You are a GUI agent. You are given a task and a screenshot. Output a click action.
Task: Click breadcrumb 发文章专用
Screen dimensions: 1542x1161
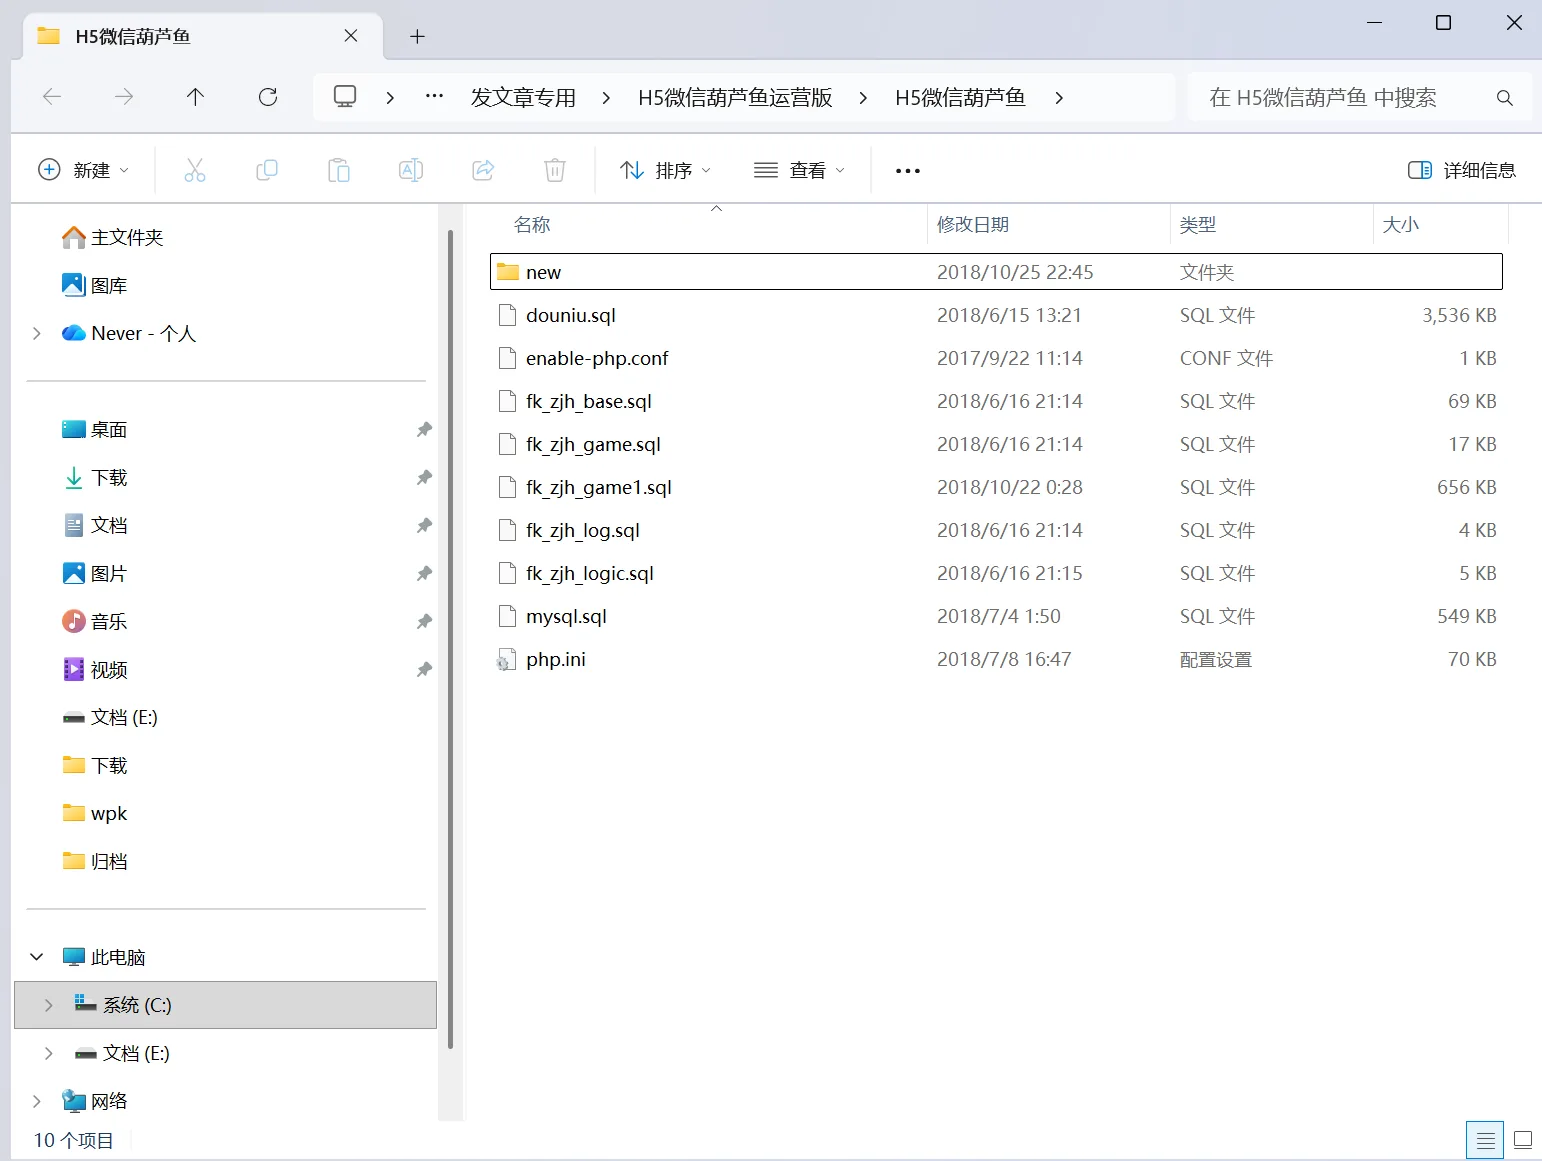(523, 97)
